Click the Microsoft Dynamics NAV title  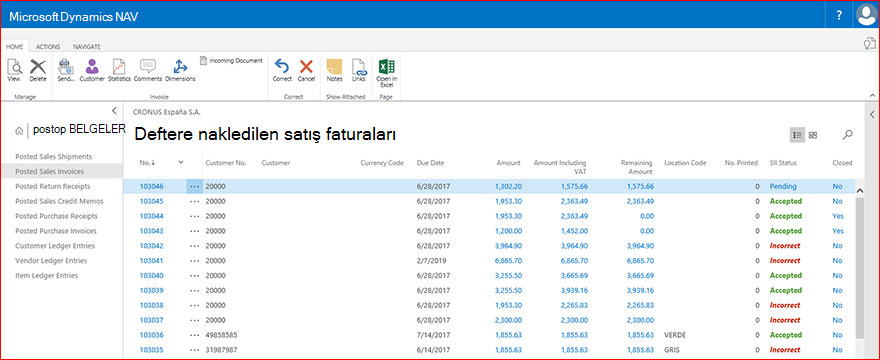coord(74,17)
